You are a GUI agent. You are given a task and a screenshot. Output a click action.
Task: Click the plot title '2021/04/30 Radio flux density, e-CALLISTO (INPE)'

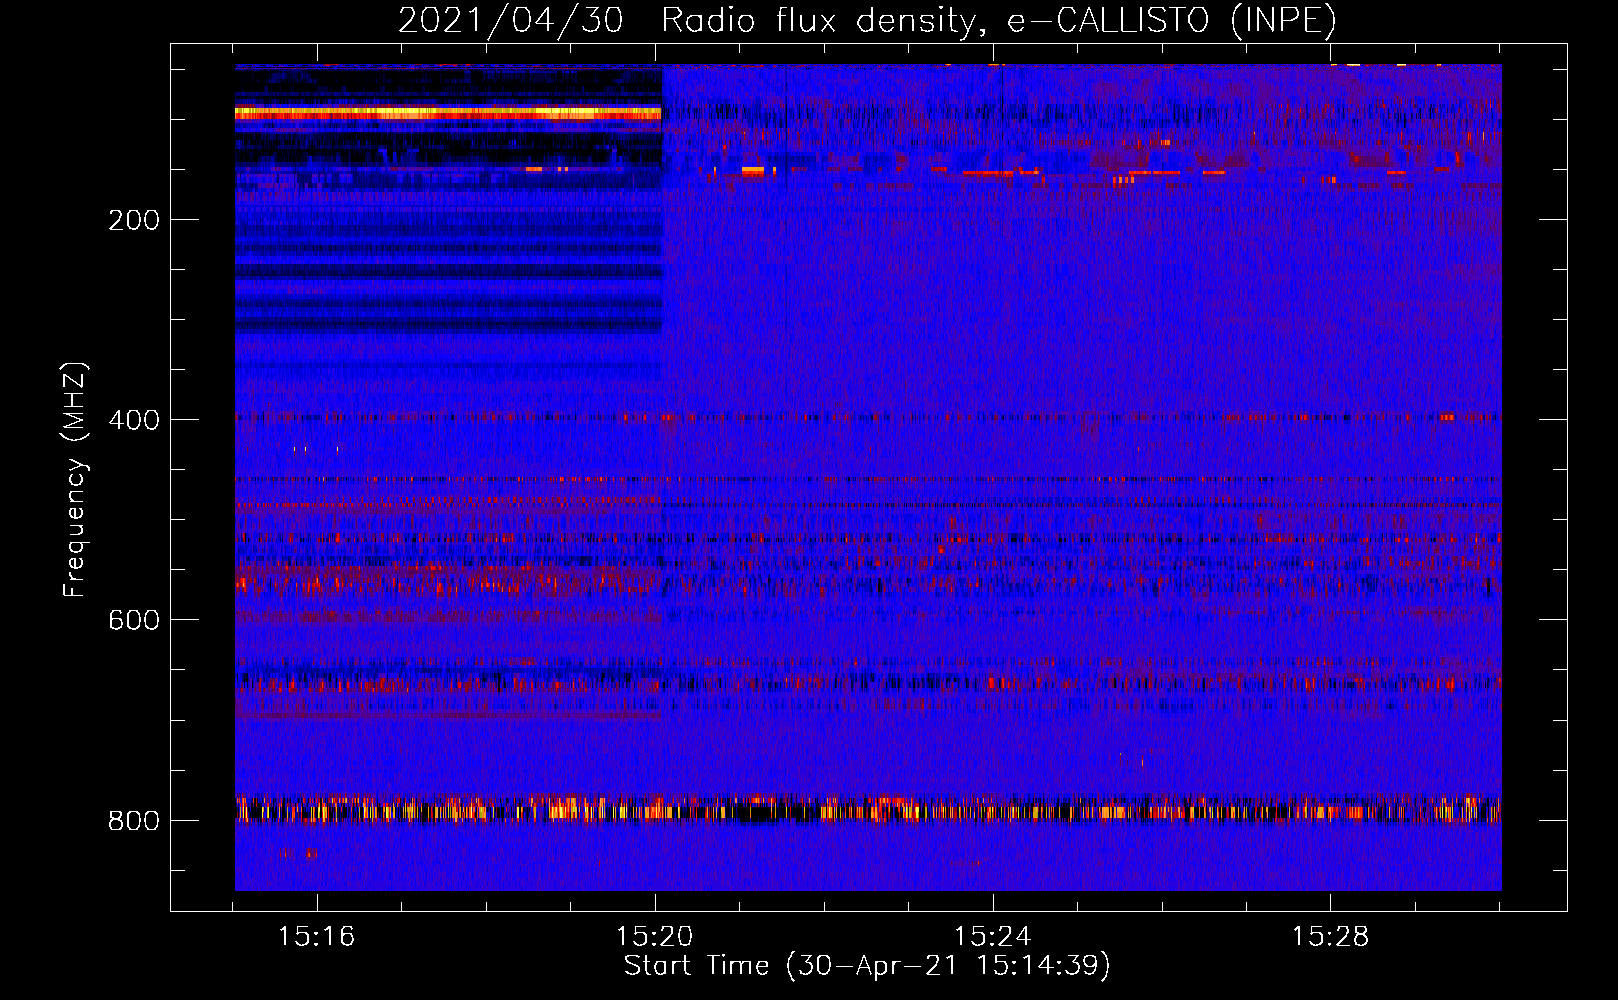[x=867, y=20]
